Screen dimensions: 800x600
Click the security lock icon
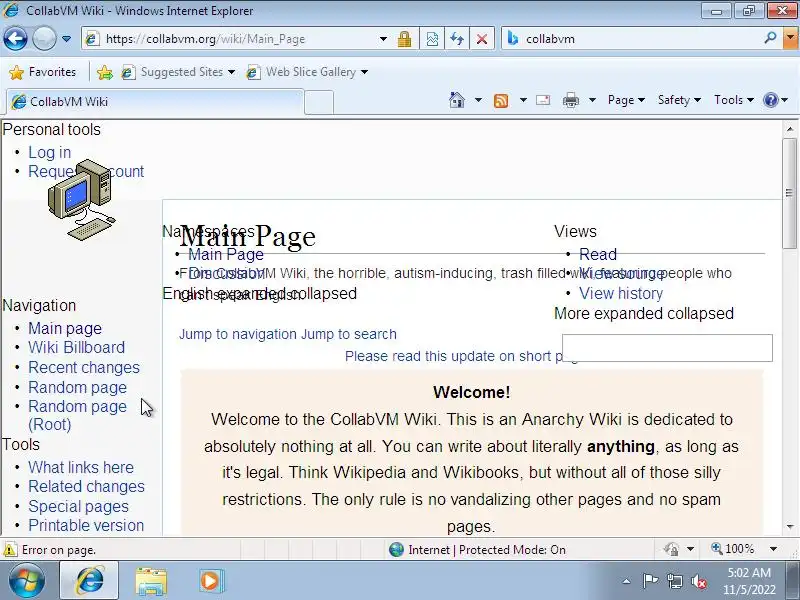(x=405, y=39)
